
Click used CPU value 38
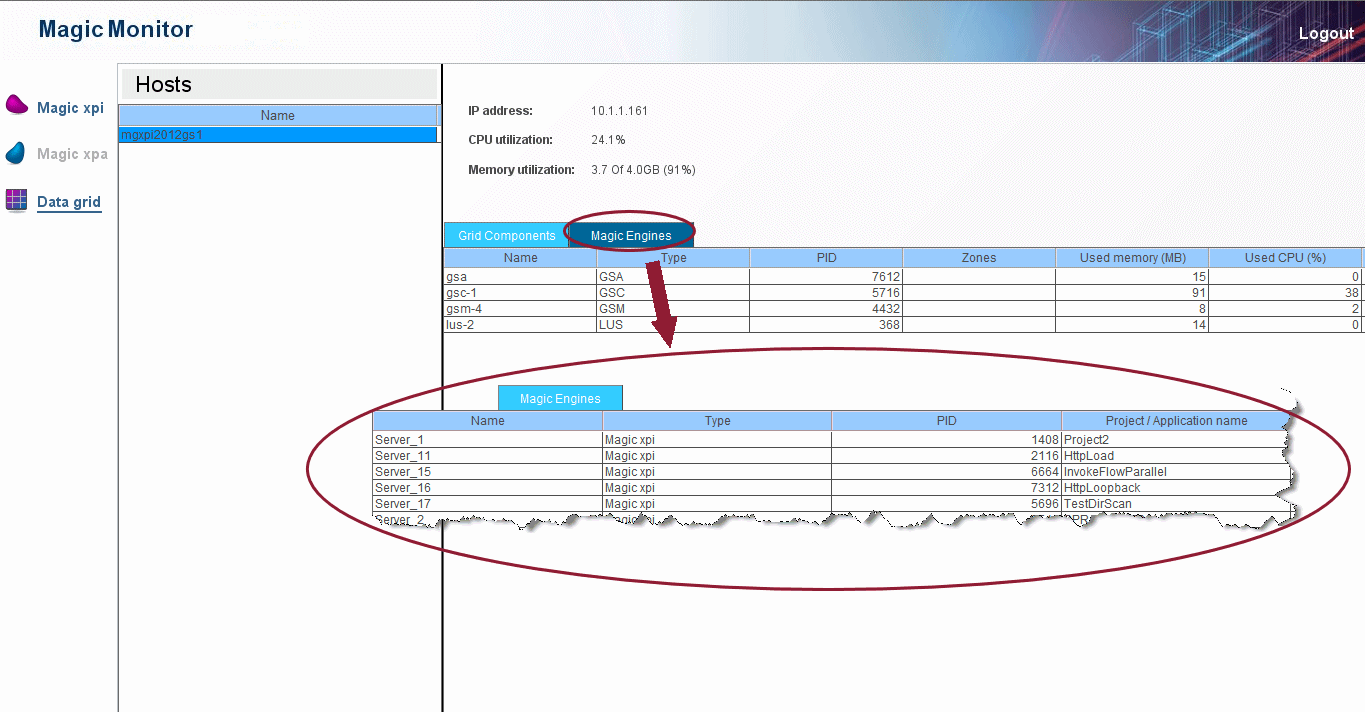(1352, 292)
